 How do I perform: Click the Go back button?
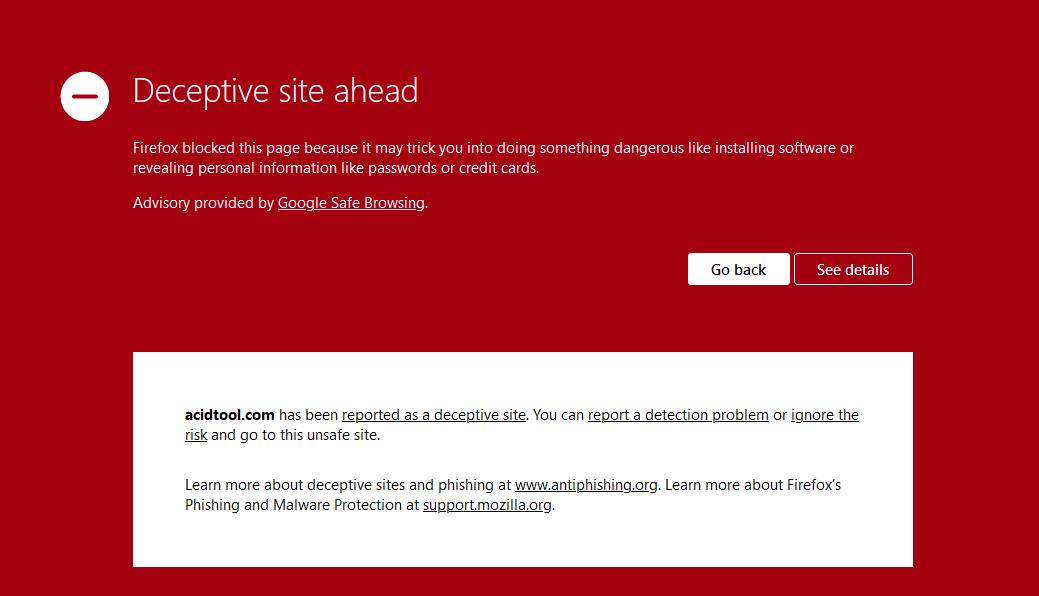738,269
